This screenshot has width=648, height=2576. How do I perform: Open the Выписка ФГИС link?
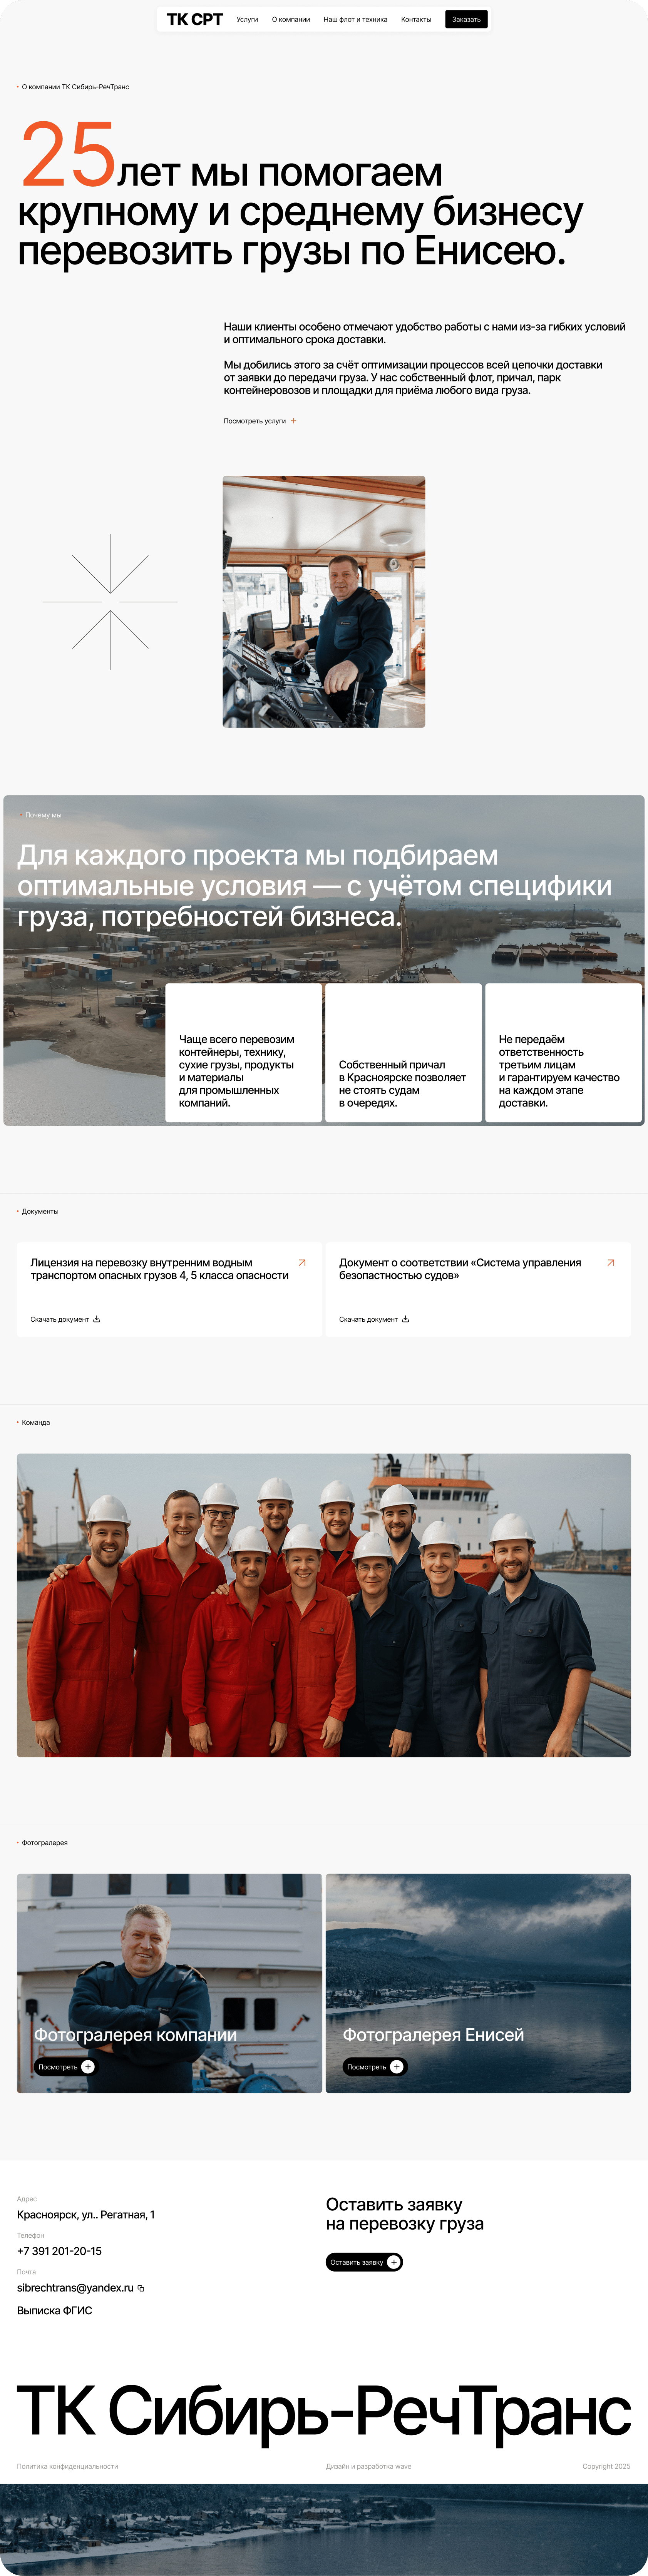[x=54, y=2310]
